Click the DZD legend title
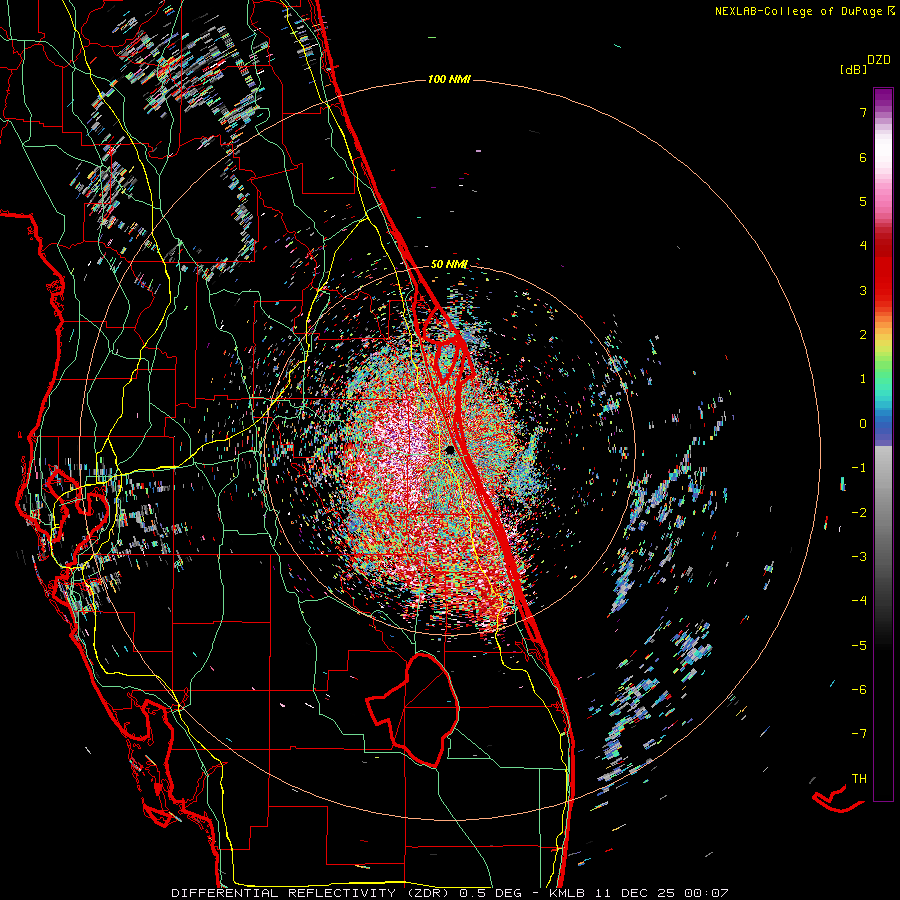The height and width of the screenshot is (900, 900). [879, 60]
